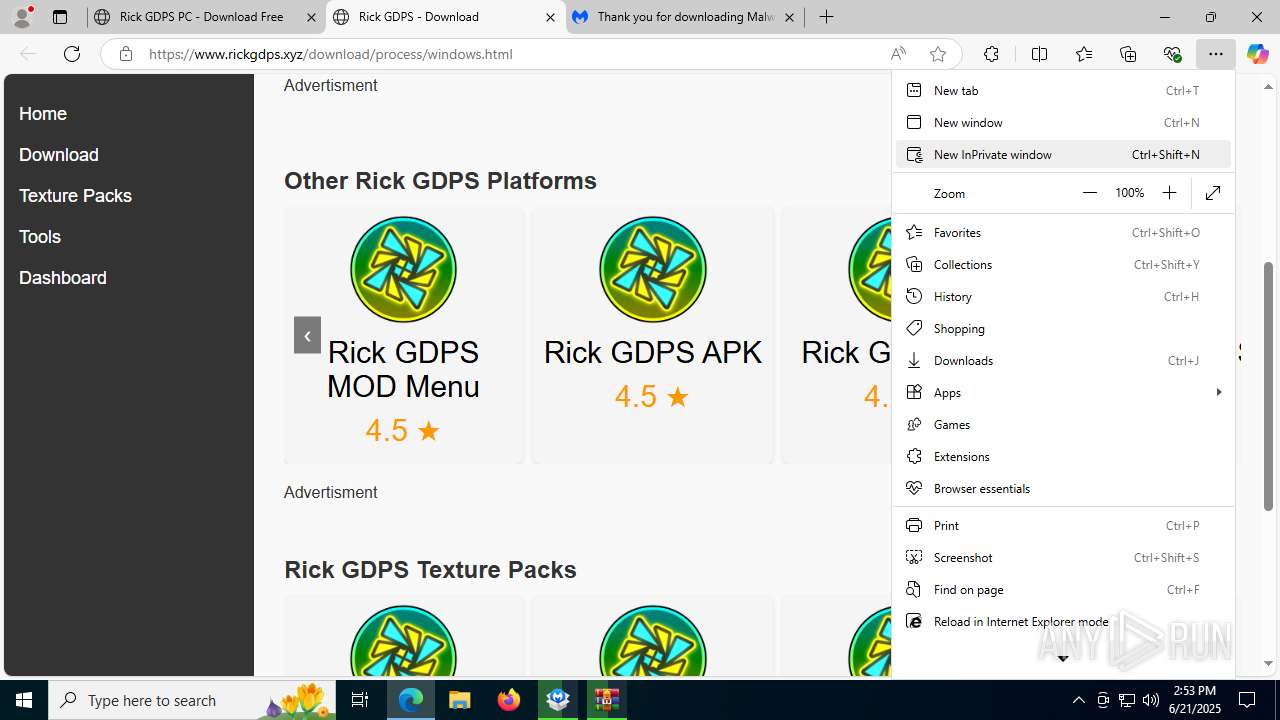The height and width of the screenshot is (720, 1280).
Task: Open Rick GDPS MOD Menu card
Action: click(x=404, y=335)
